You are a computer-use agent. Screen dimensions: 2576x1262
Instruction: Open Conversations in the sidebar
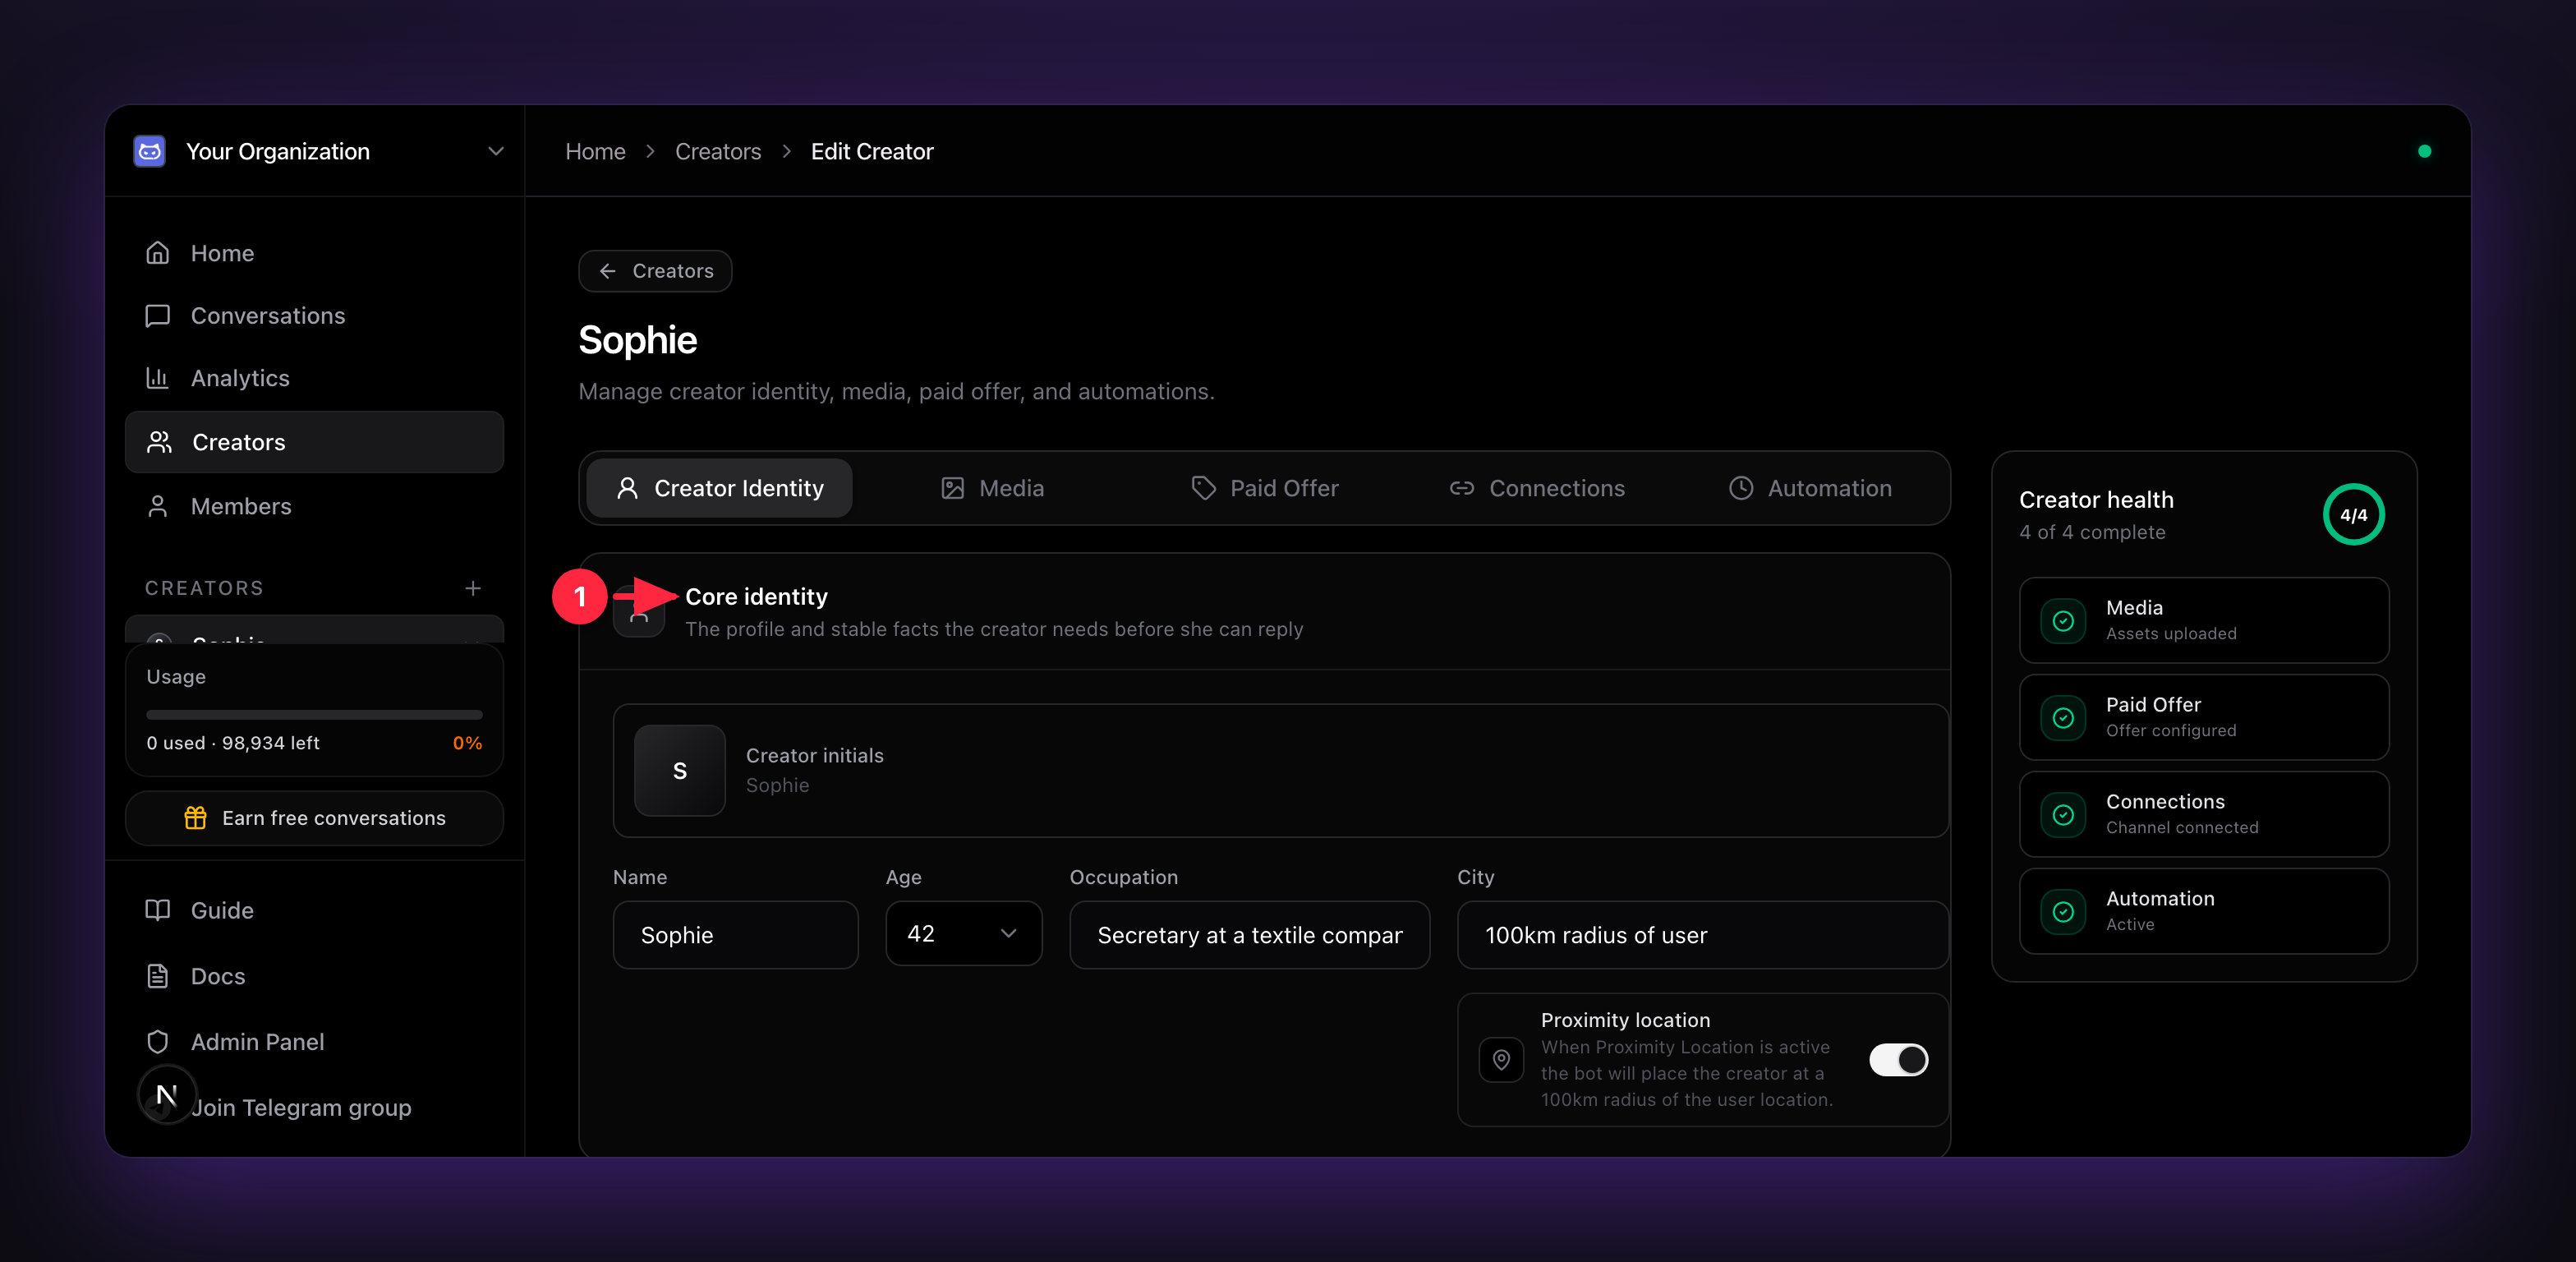(314, 316)
